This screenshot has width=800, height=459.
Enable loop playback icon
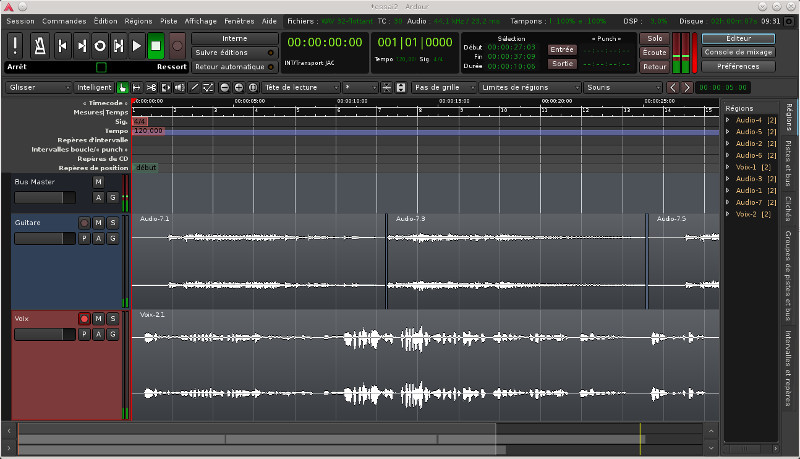pyautogui.click(x=99, y=45)
